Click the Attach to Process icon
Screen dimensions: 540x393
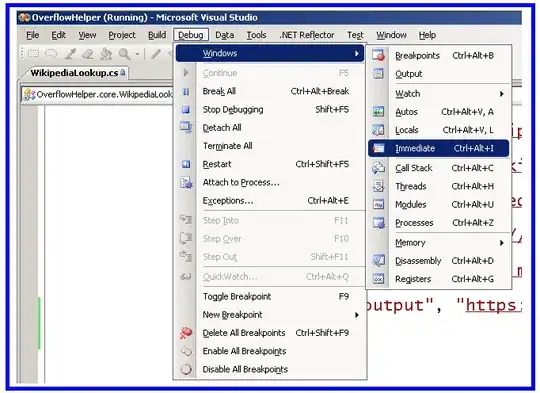click(186, 183)
